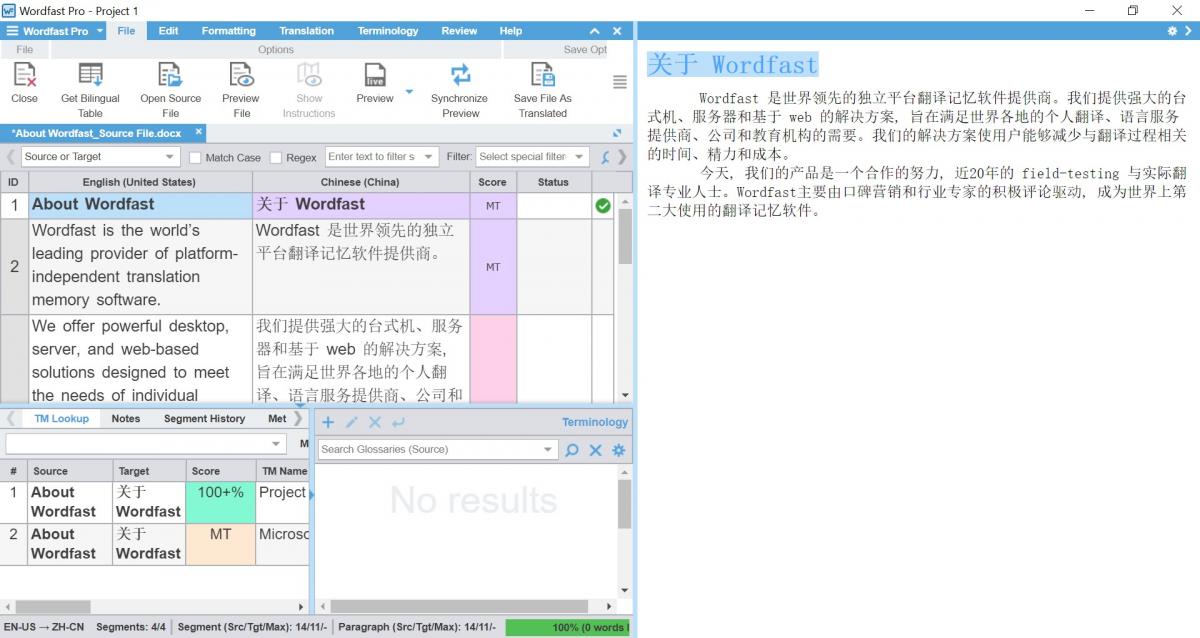Select the Notes tab
This screenshot has width=1200, height=638.
pos(126,419)
